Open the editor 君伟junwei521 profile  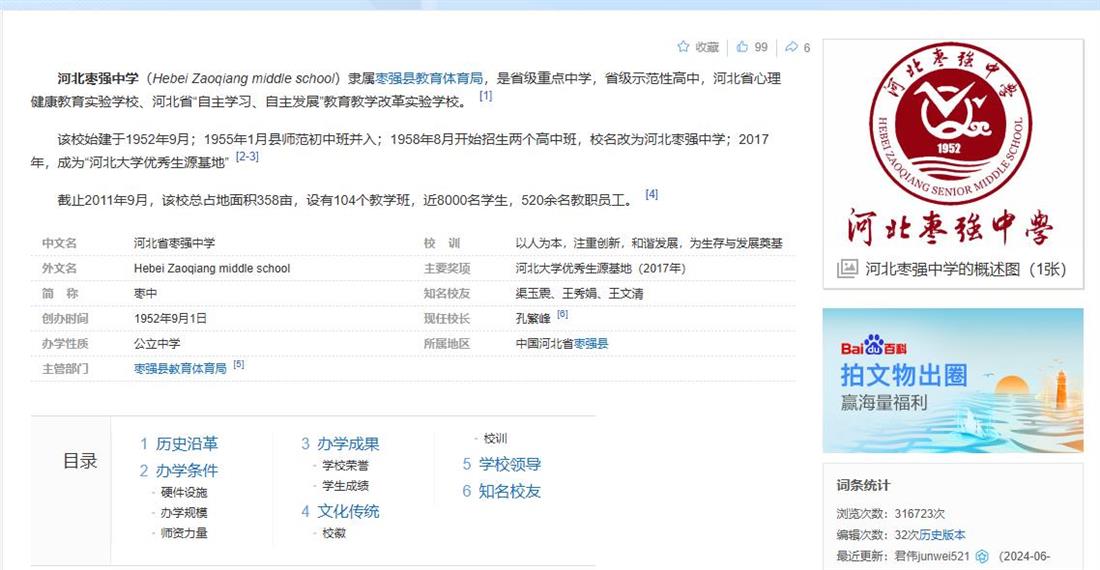pos(932,557)
